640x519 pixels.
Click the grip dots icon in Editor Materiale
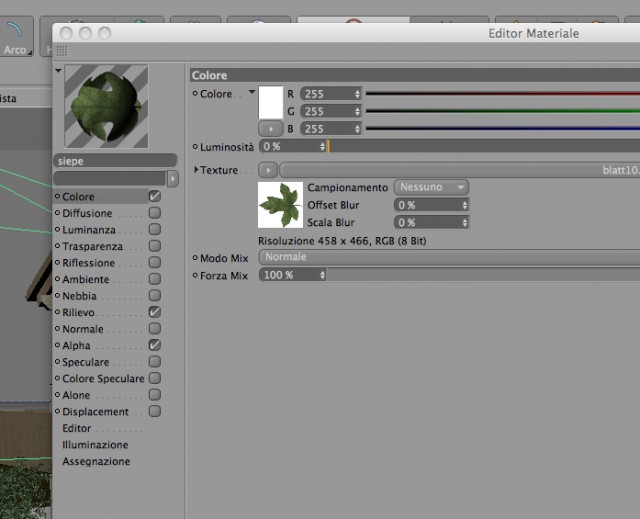pos(62,51)
